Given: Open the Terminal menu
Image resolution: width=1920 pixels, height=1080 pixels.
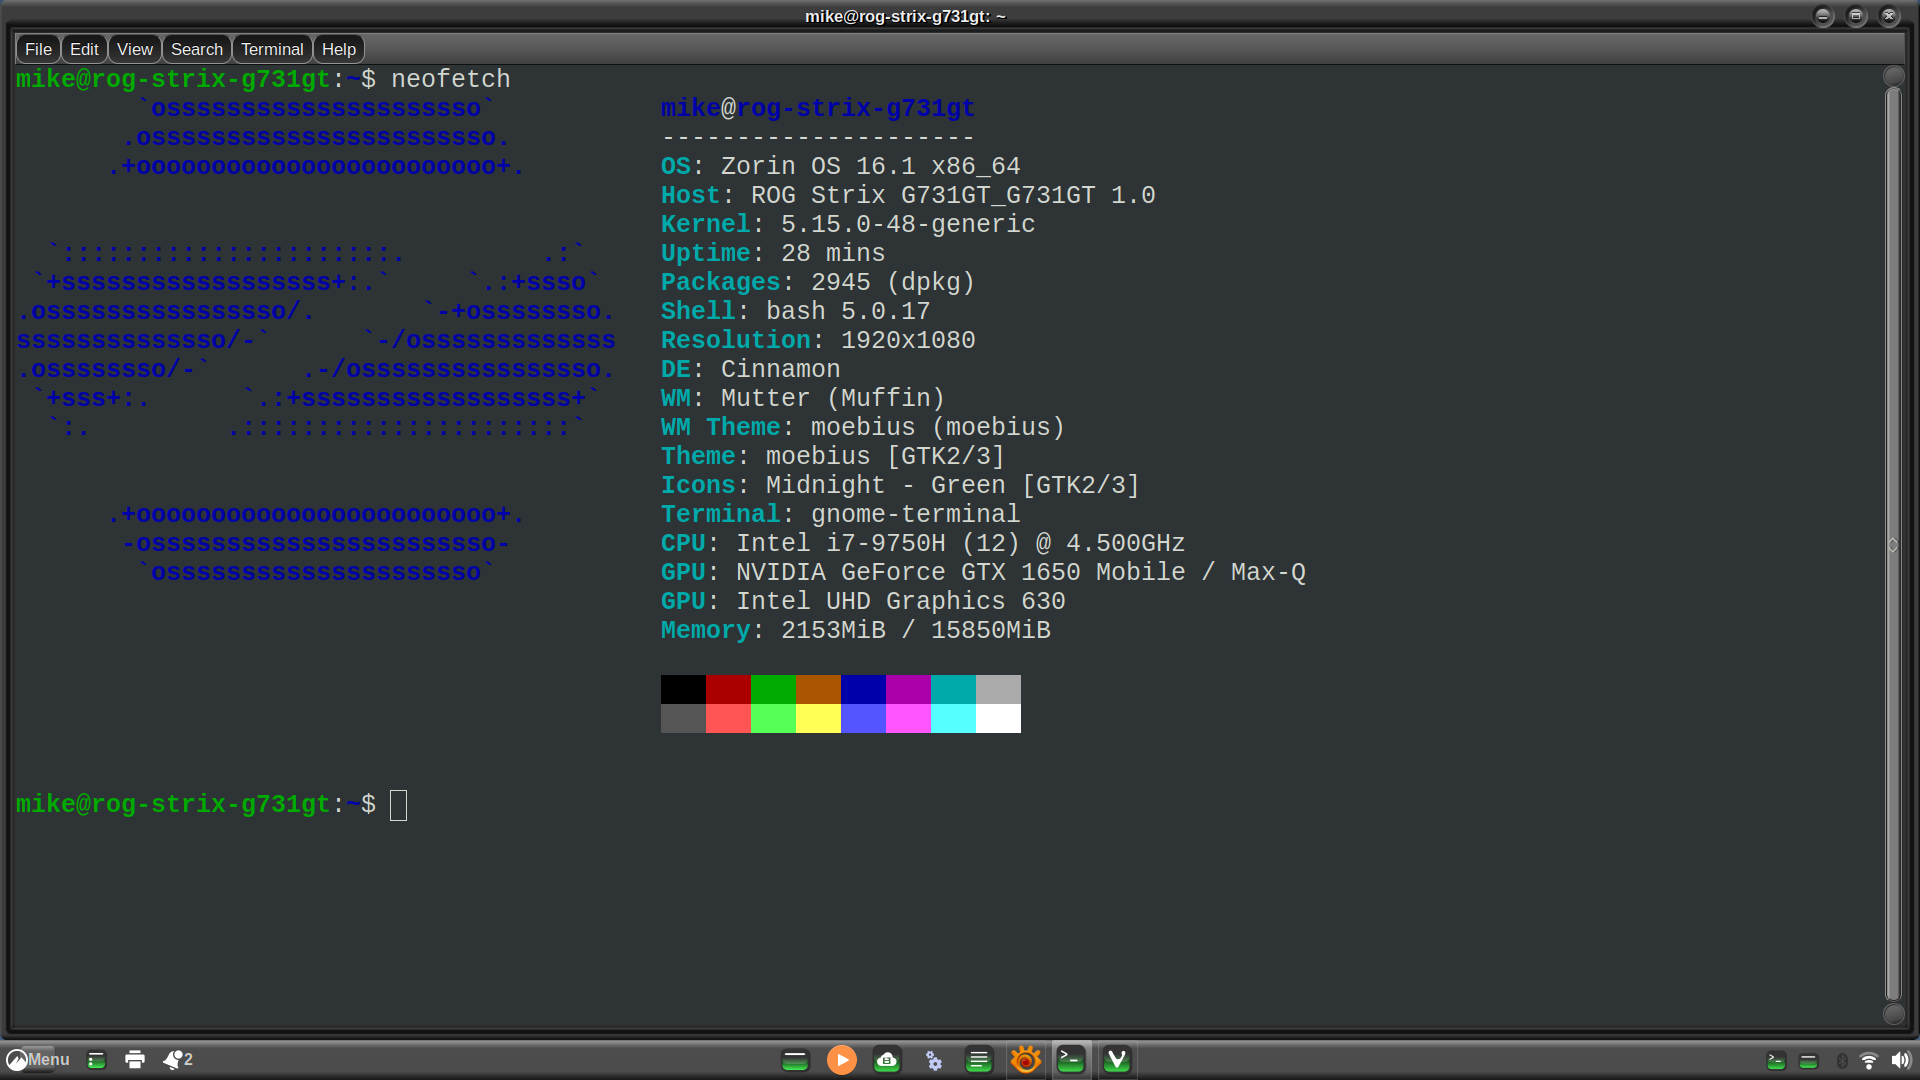Looking at the screenshot, I should (272, 49).
